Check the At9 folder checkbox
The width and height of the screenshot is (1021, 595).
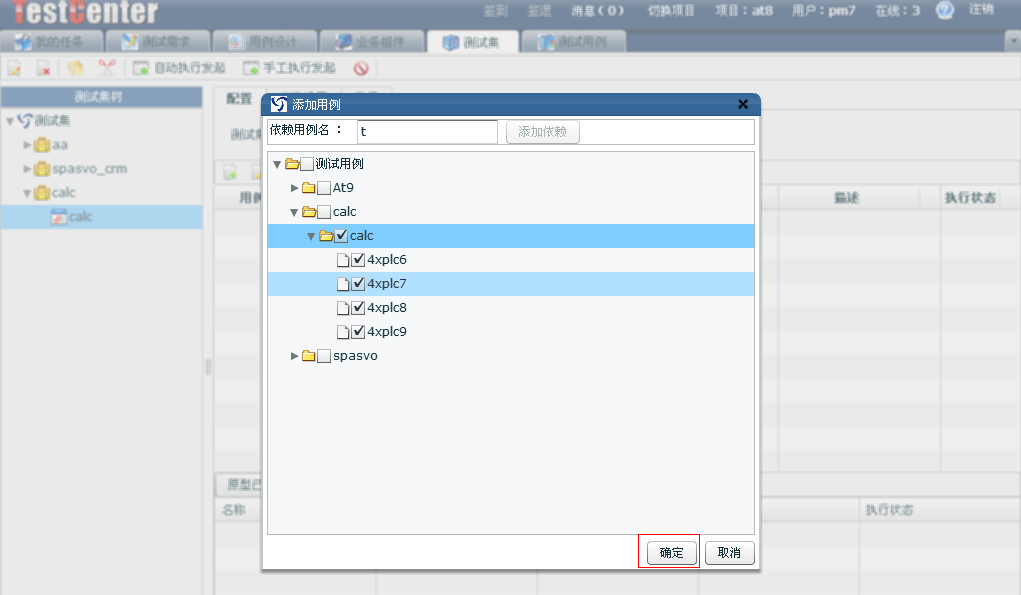click(324, 188)
